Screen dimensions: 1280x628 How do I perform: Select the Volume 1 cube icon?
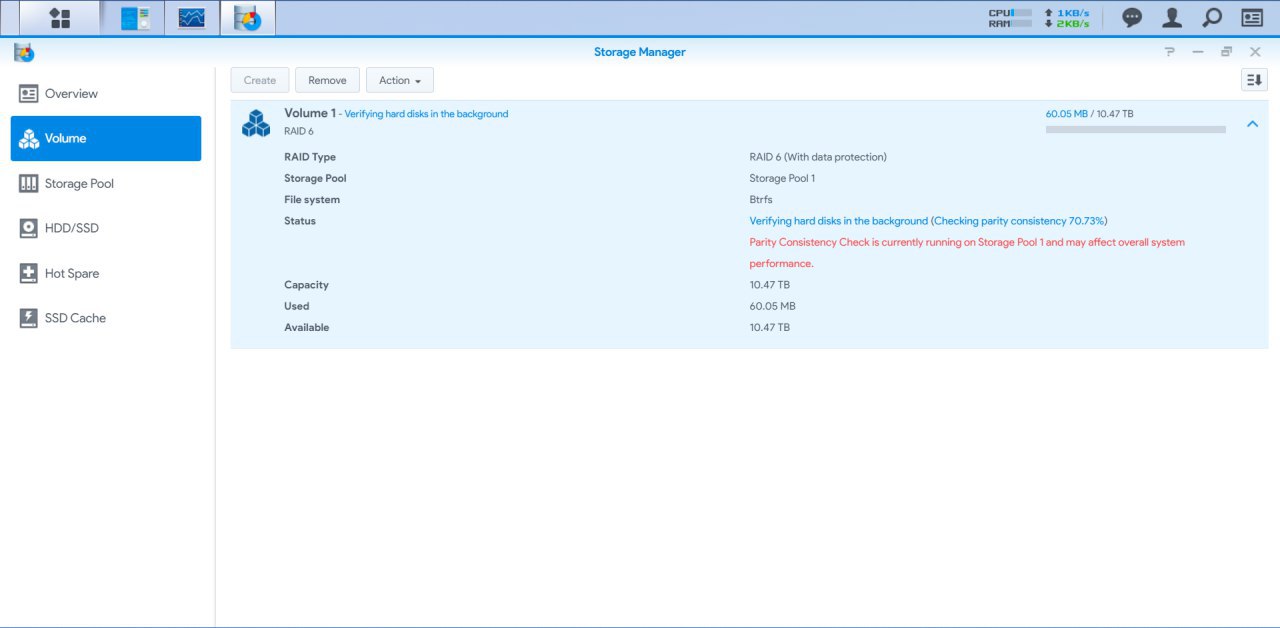tap(256, 123)
